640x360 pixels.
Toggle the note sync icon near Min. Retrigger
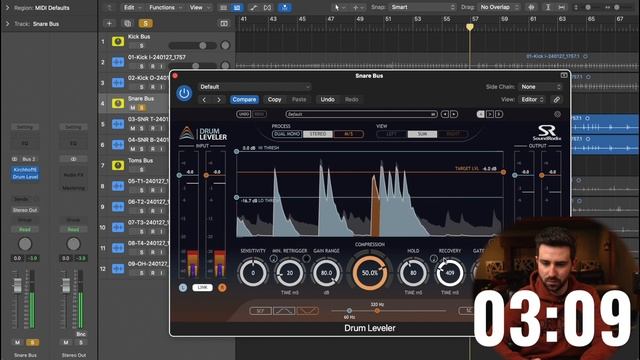(273, 258)
